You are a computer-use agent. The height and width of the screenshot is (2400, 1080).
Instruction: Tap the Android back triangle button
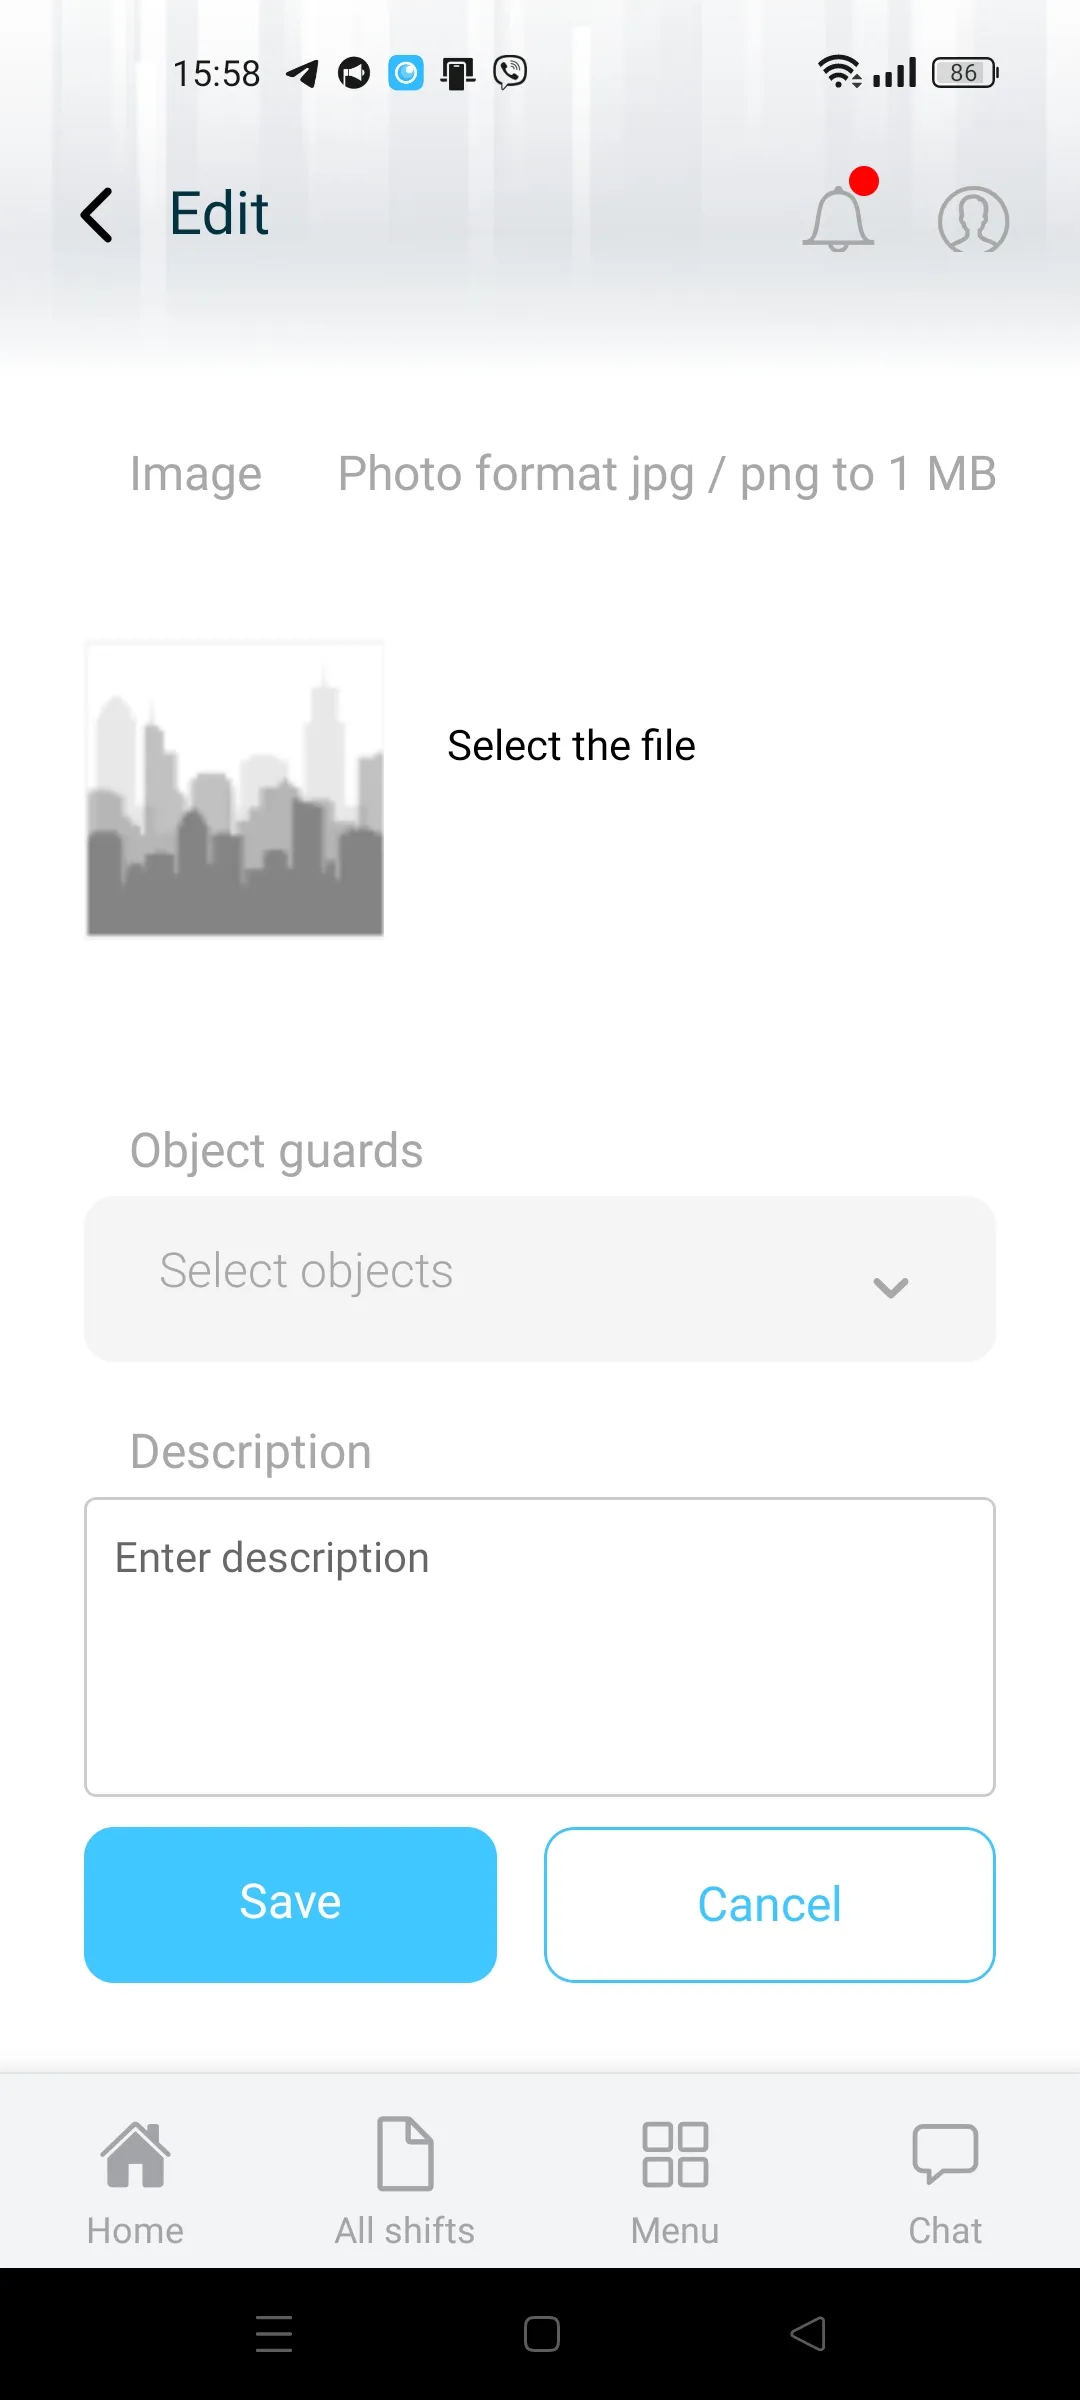point(808,2334)
